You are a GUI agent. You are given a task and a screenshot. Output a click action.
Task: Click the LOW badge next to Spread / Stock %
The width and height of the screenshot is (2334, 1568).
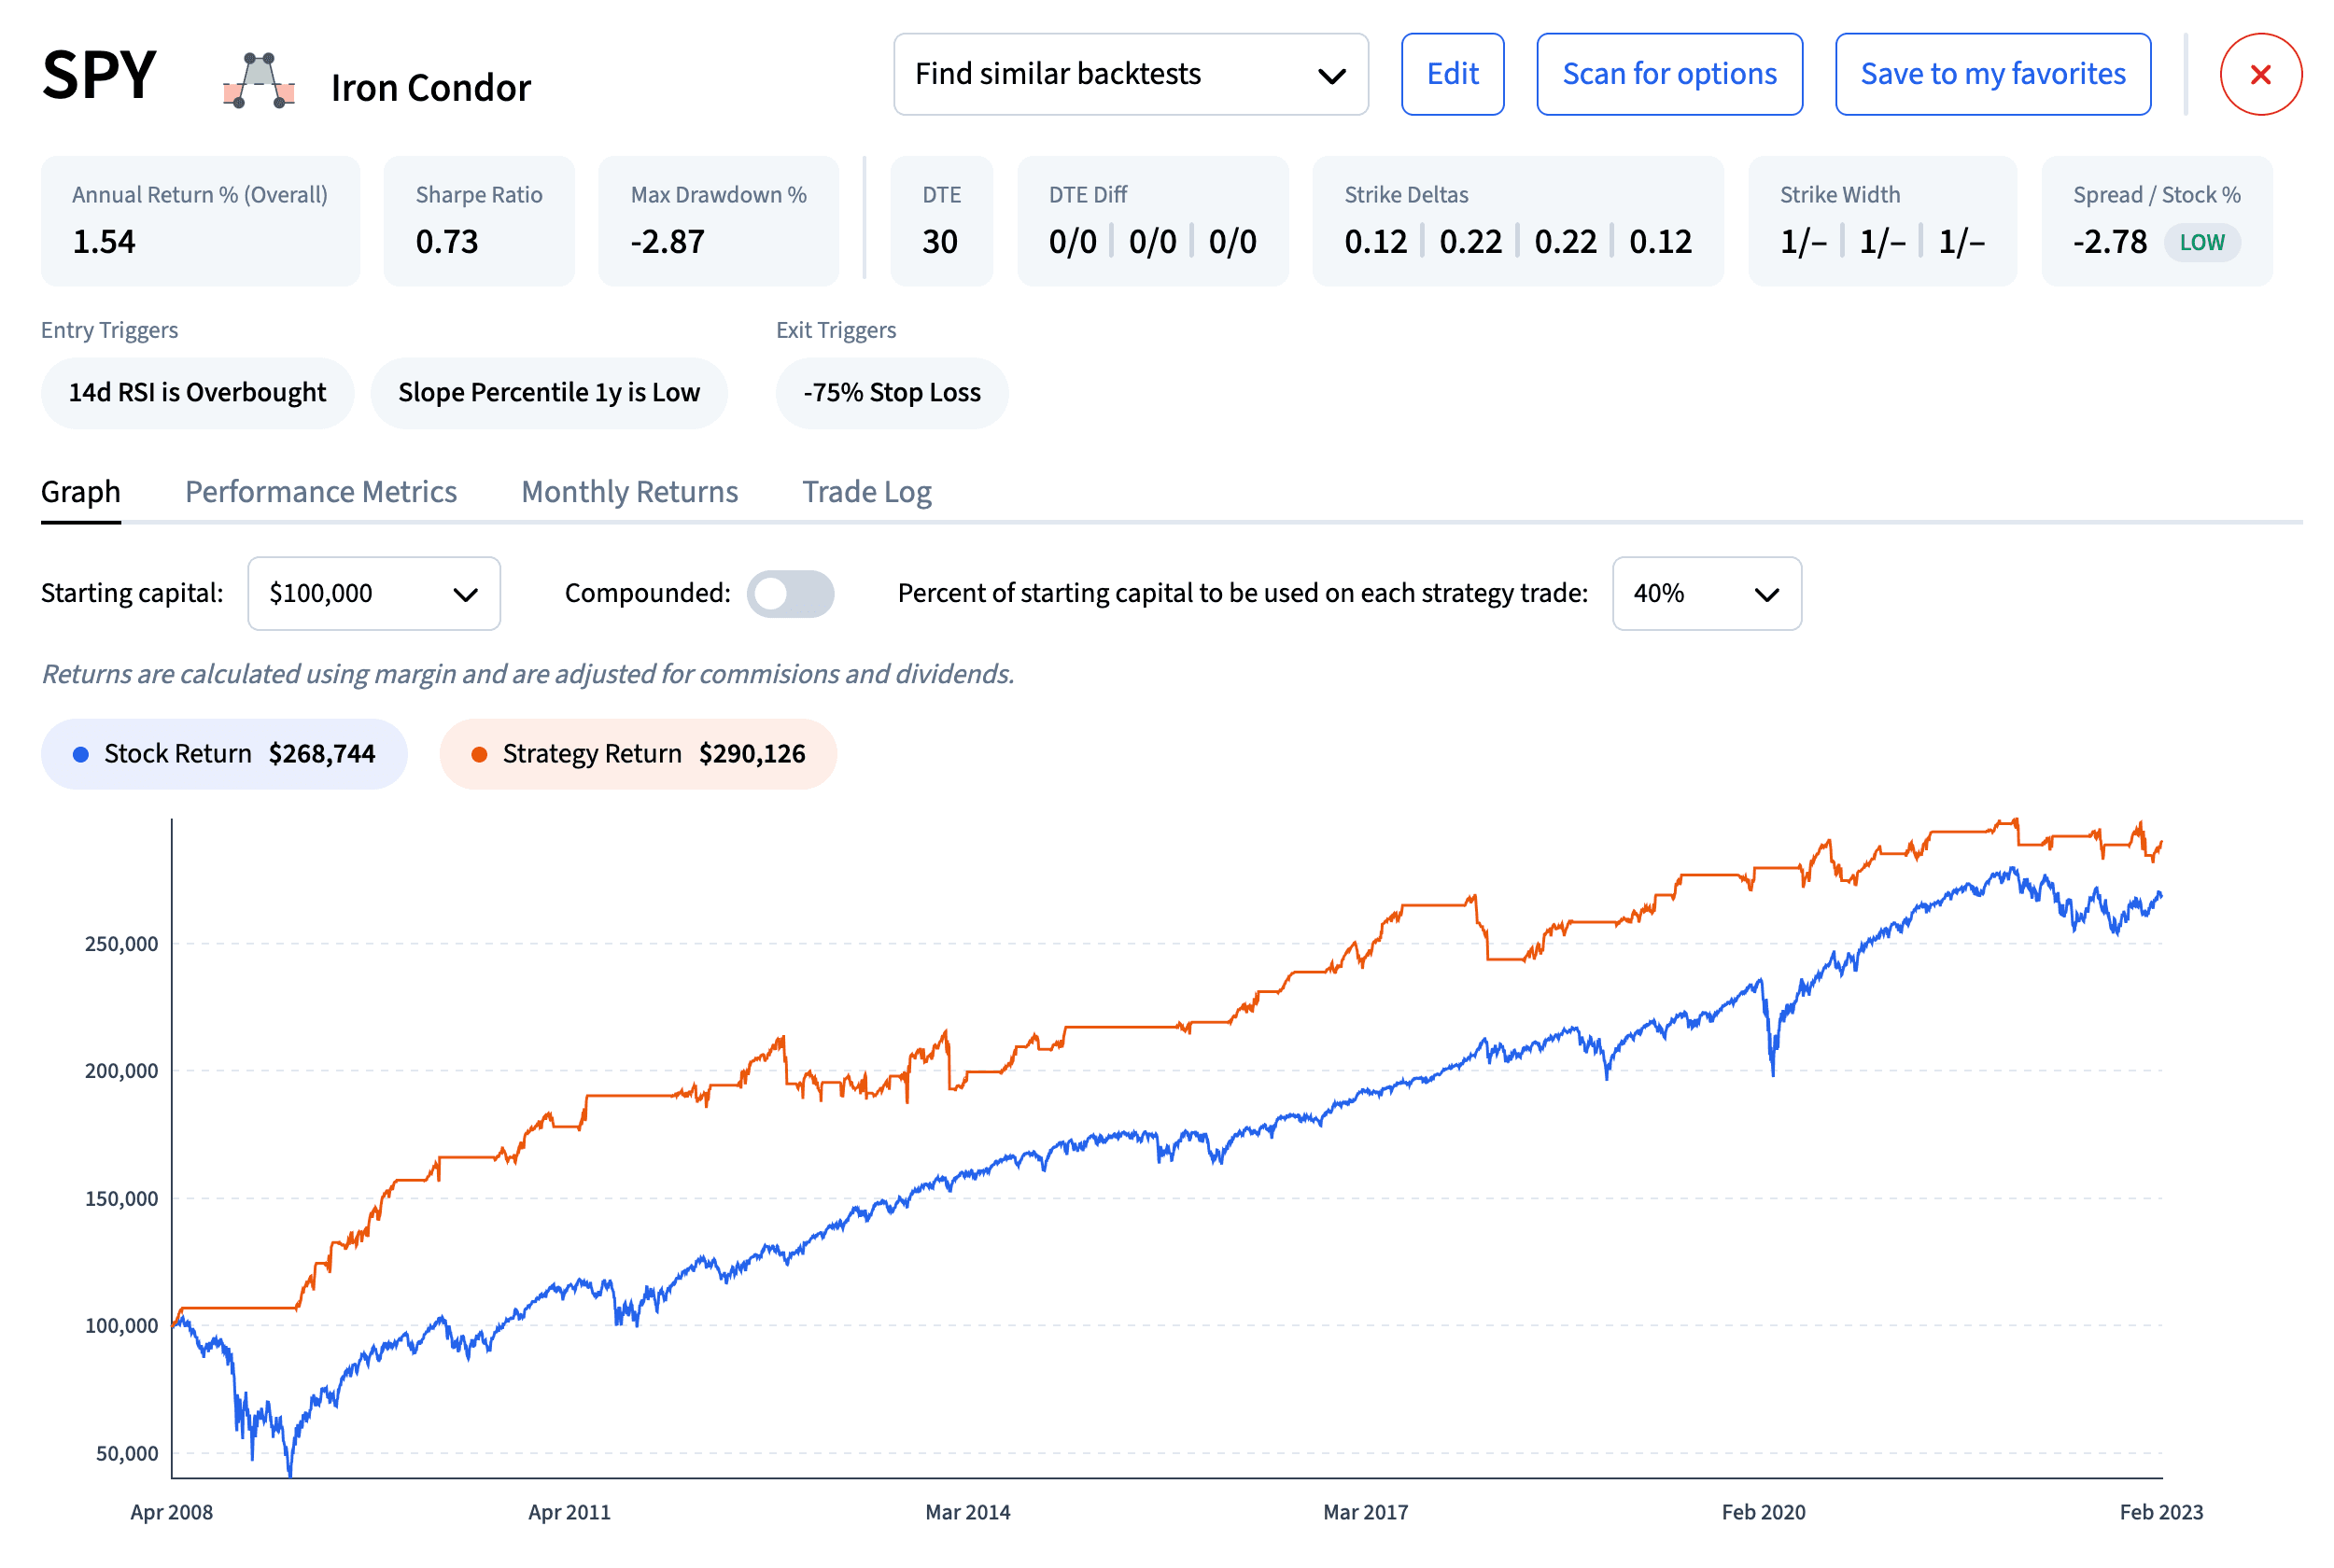pyautogui.click(x=2202, y=242)
